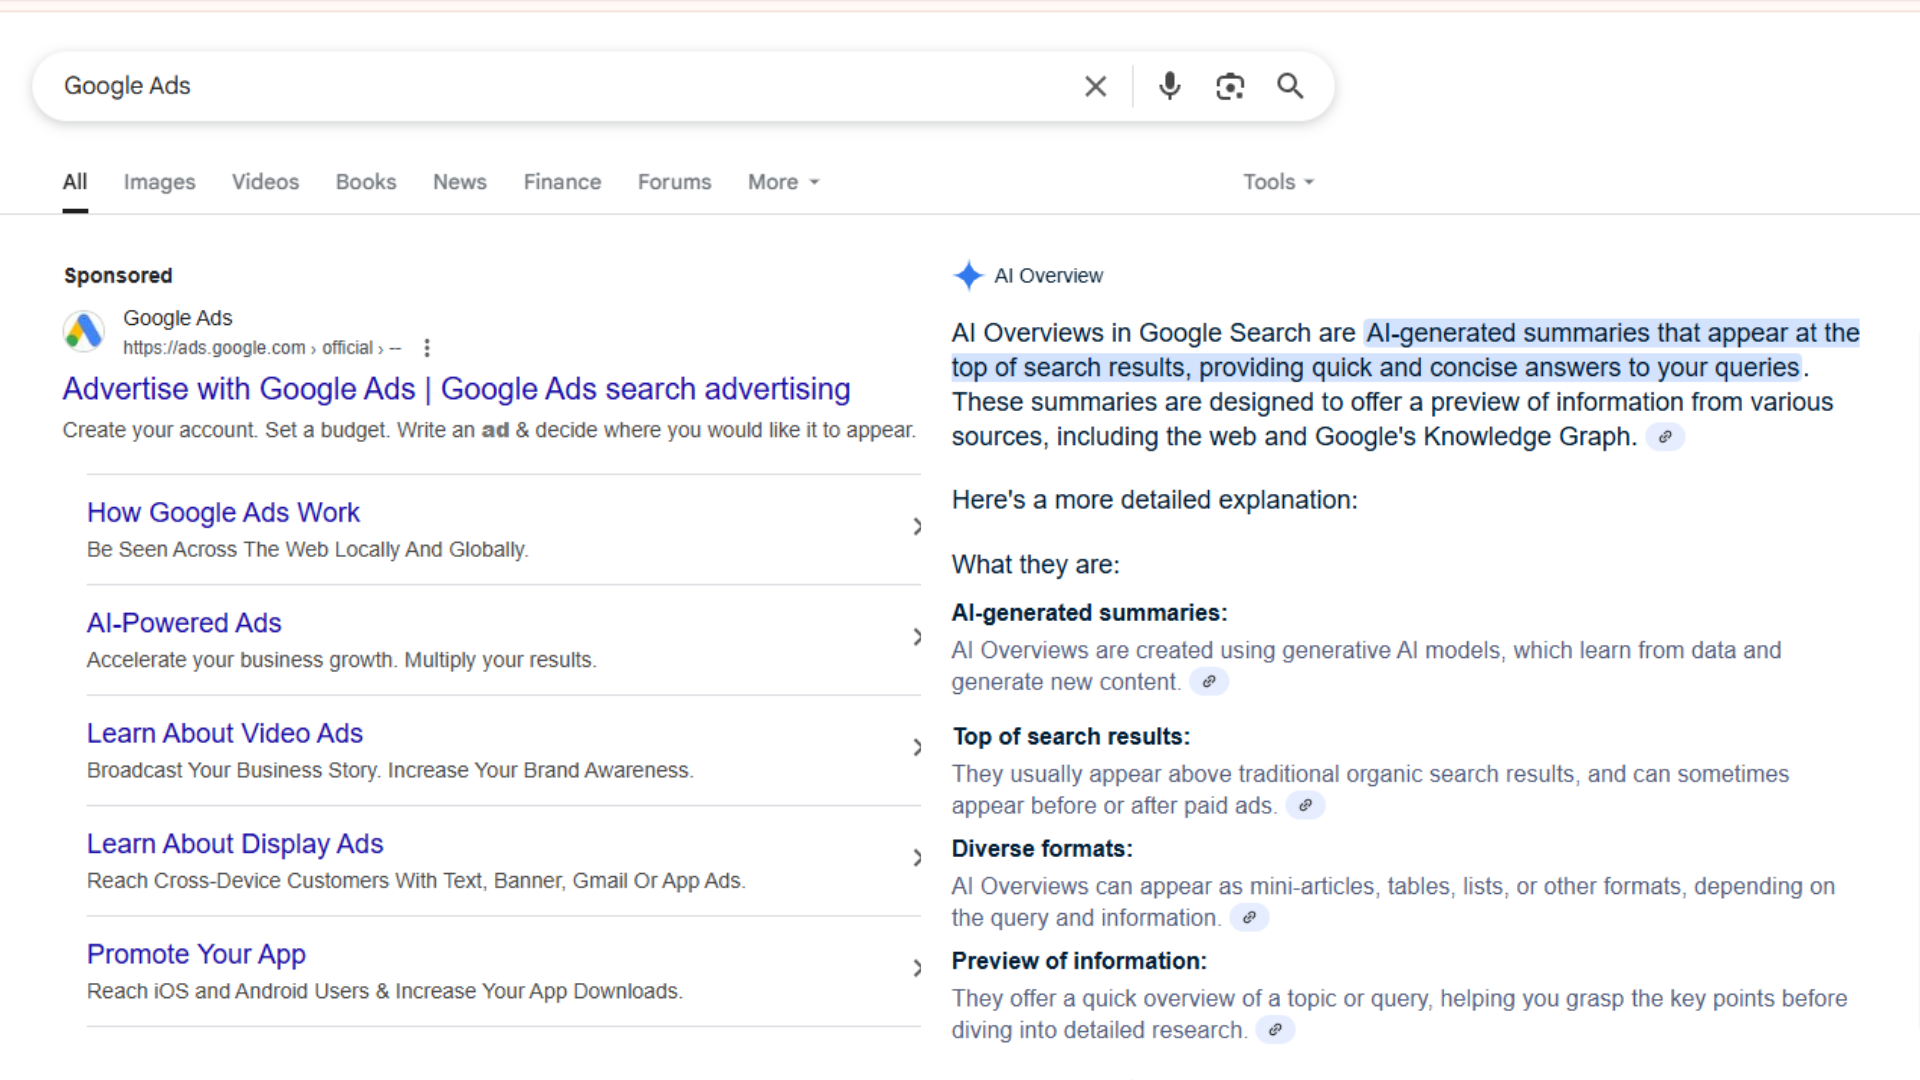1920x1080 pixels.
Task: Select the All results tab
Action: 75,182
